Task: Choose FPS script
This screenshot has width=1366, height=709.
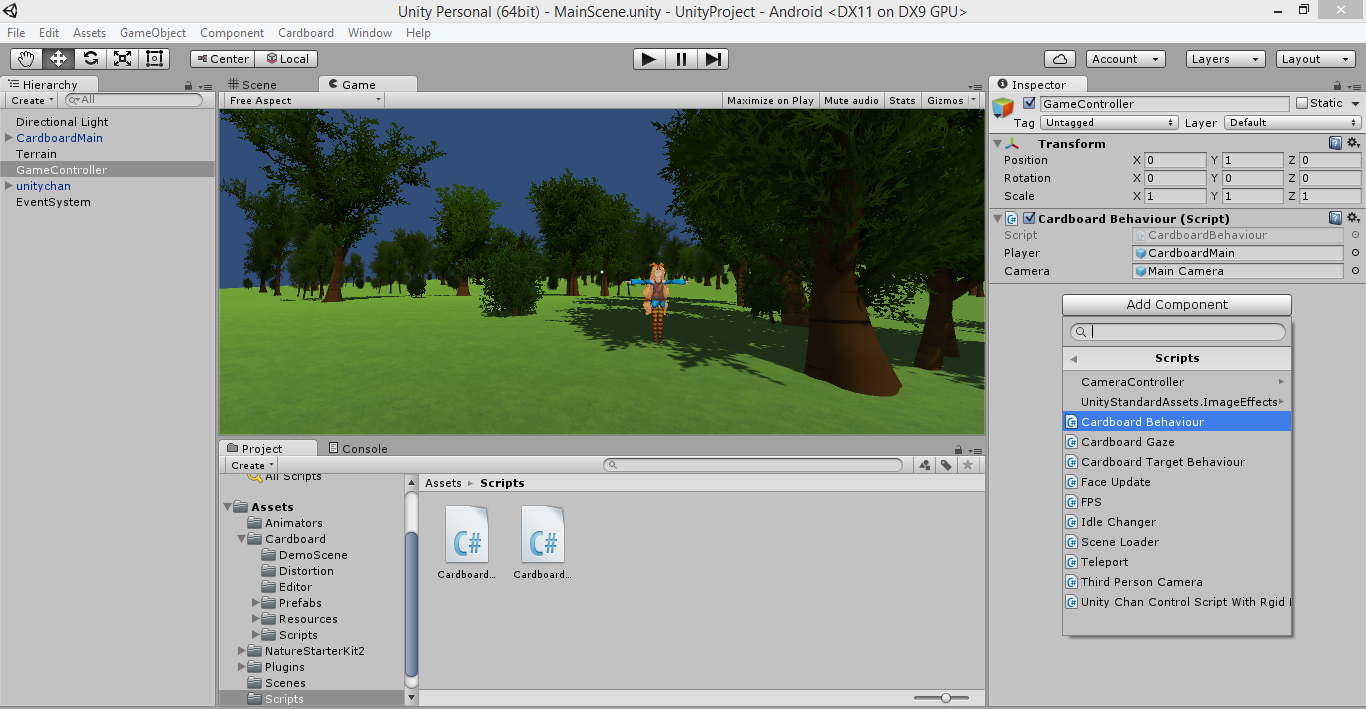Action: tap(1177, 502)
